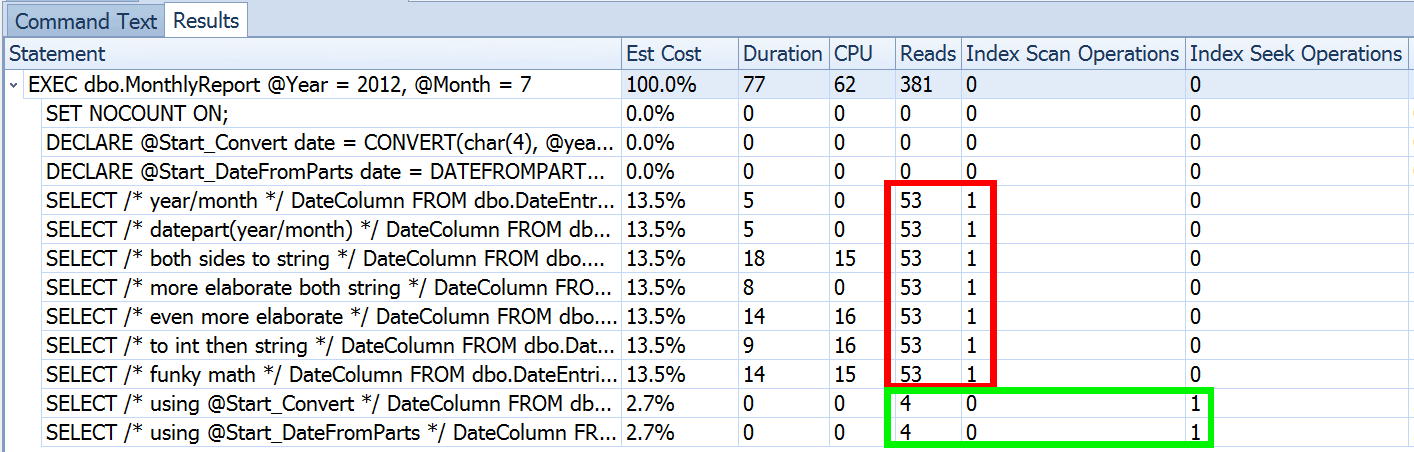This screenshot has width=1414, height=452.
Task: Switch to the Command Text tab
Action: [85, 20]
